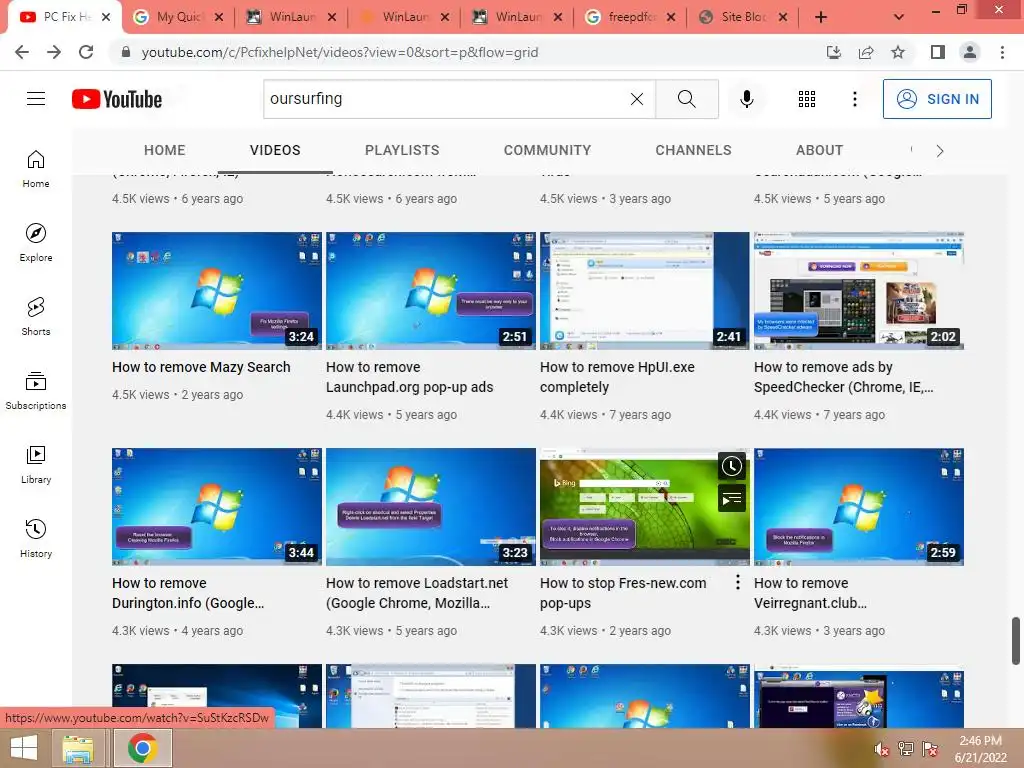Click the muted volume tray icon

882,749
